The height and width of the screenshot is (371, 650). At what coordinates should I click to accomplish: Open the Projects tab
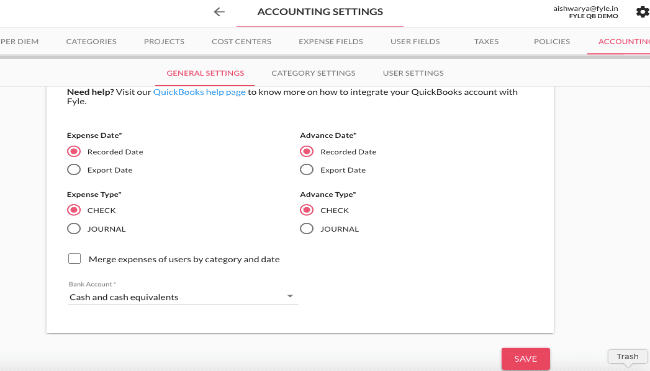click(164, 41)
